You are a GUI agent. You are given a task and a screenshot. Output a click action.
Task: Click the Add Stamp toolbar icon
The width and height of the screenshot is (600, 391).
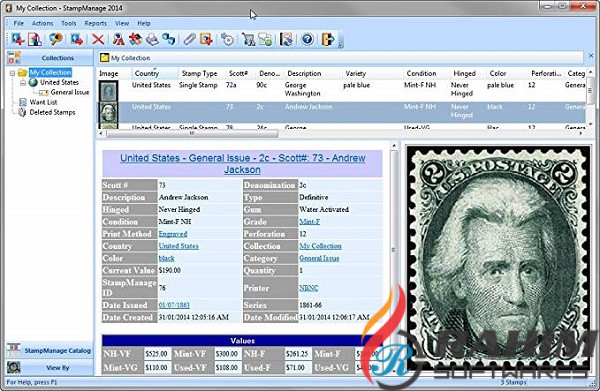(18, 39)
